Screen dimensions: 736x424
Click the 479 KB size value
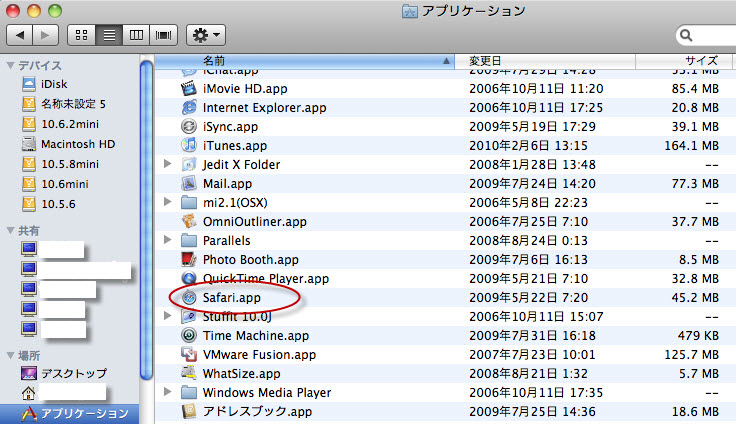coord(698,336)
